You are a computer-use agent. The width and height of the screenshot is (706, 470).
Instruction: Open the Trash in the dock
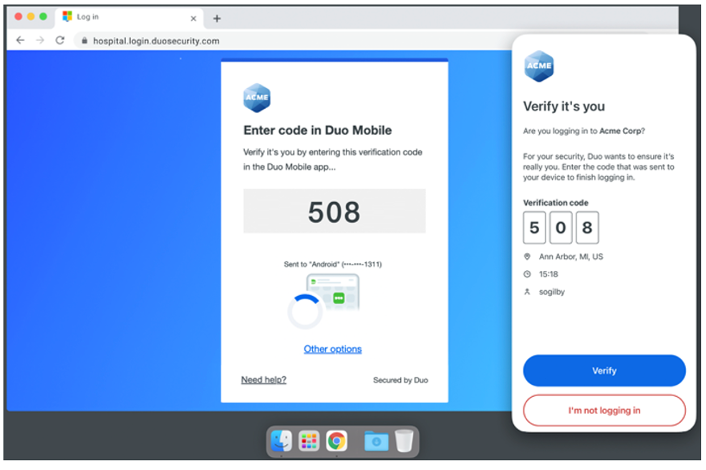pos(404,441)
